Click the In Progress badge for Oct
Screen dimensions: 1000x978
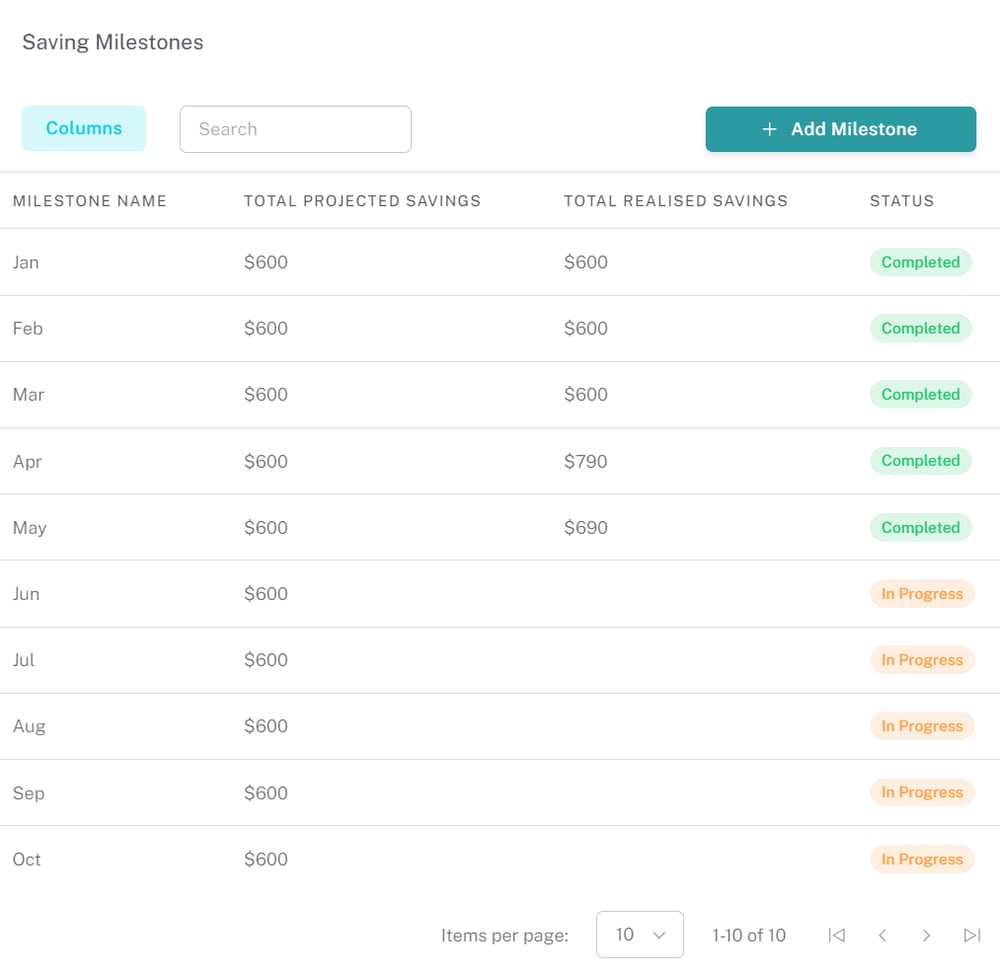click(922, 859)
